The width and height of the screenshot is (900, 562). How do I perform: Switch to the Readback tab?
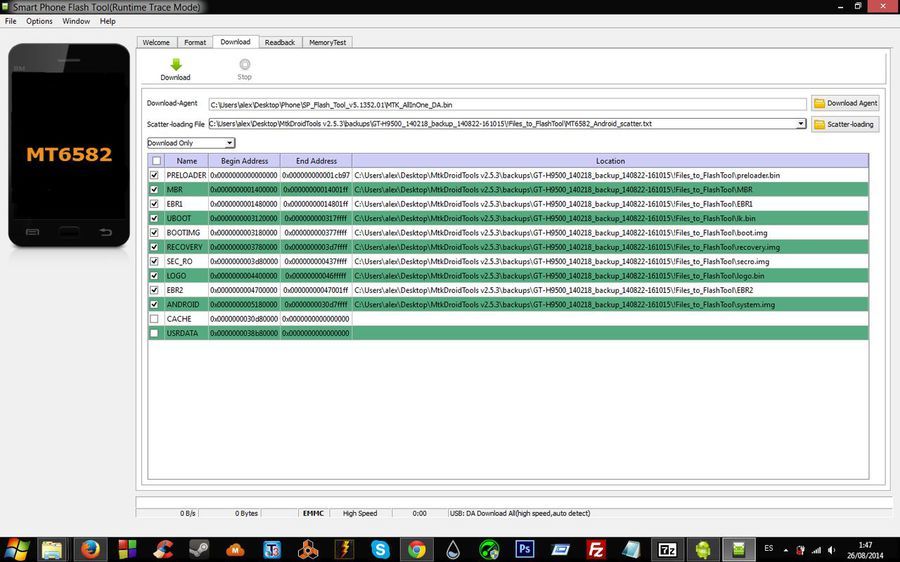pyautogui.click(x=280, y=42)
